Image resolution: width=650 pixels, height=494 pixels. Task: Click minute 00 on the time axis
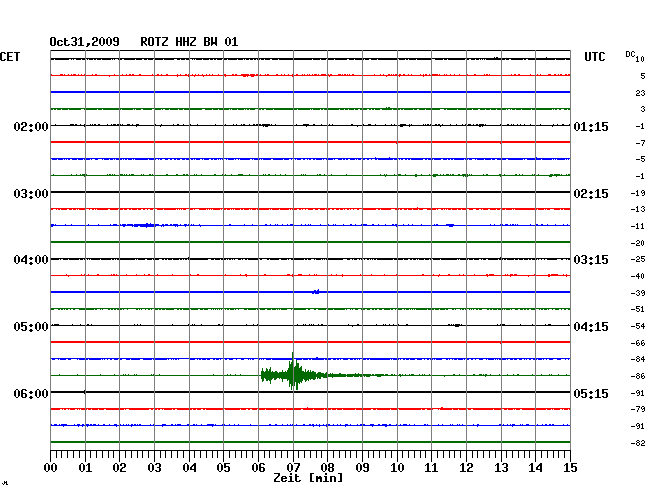click(x=51, y=468)
